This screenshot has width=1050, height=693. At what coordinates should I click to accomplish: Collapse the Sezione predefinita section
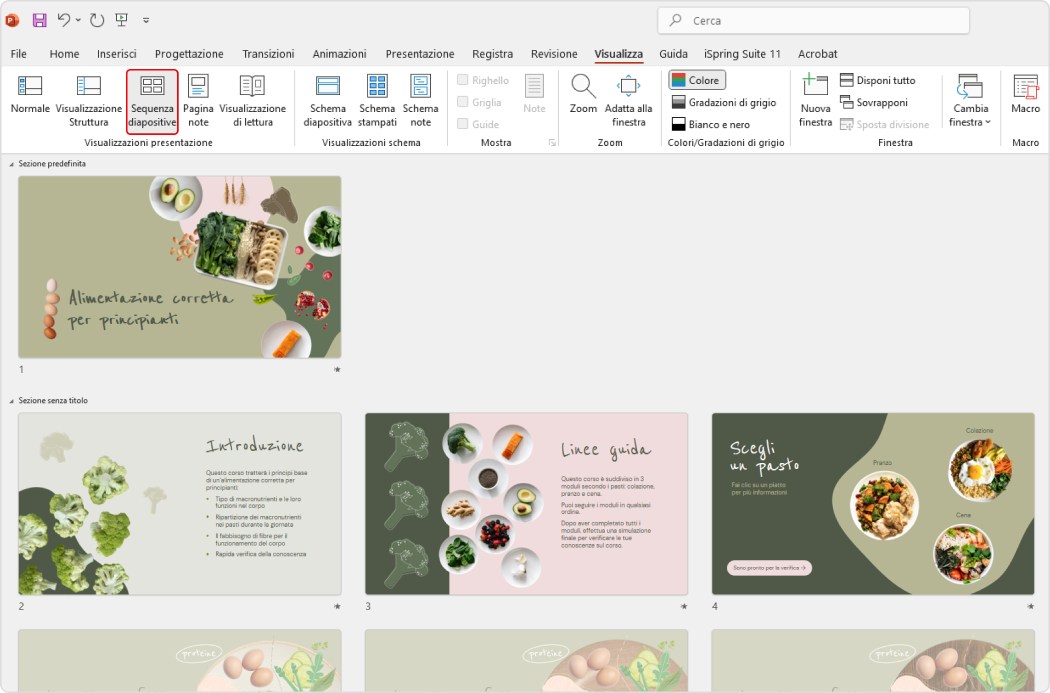click(9, 163)
